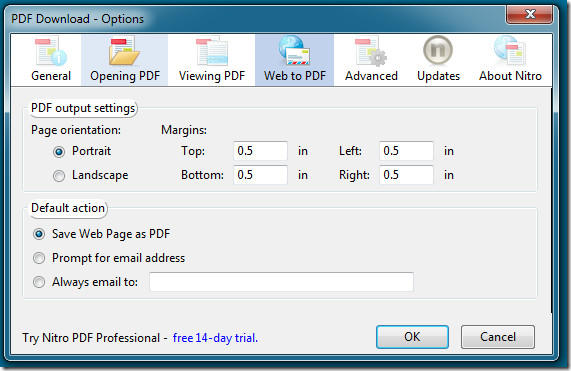Open the Opening PDF folder icon

(x=124, y=51)
